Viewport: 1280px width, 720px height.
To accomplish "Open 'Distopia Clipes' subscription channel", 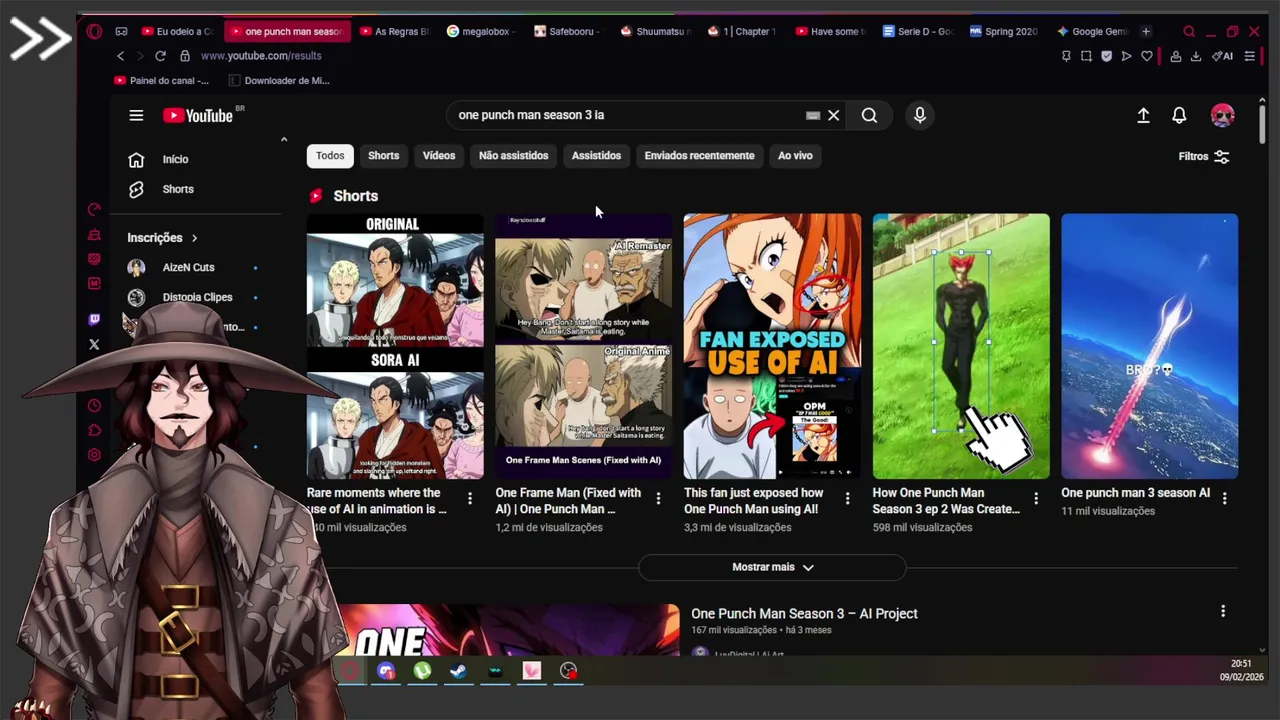I will coord(197,297).
